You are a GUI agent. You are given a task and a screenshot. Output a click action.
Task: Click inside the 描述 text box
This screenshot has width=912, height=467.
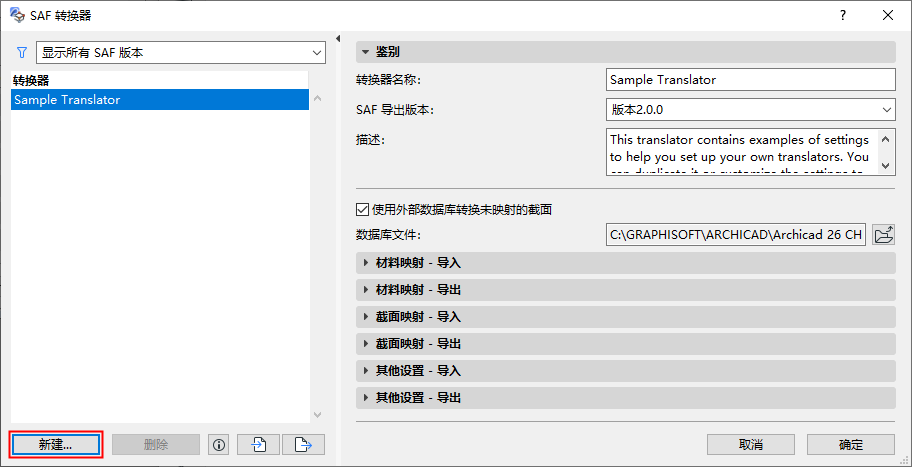click(742, 152)
